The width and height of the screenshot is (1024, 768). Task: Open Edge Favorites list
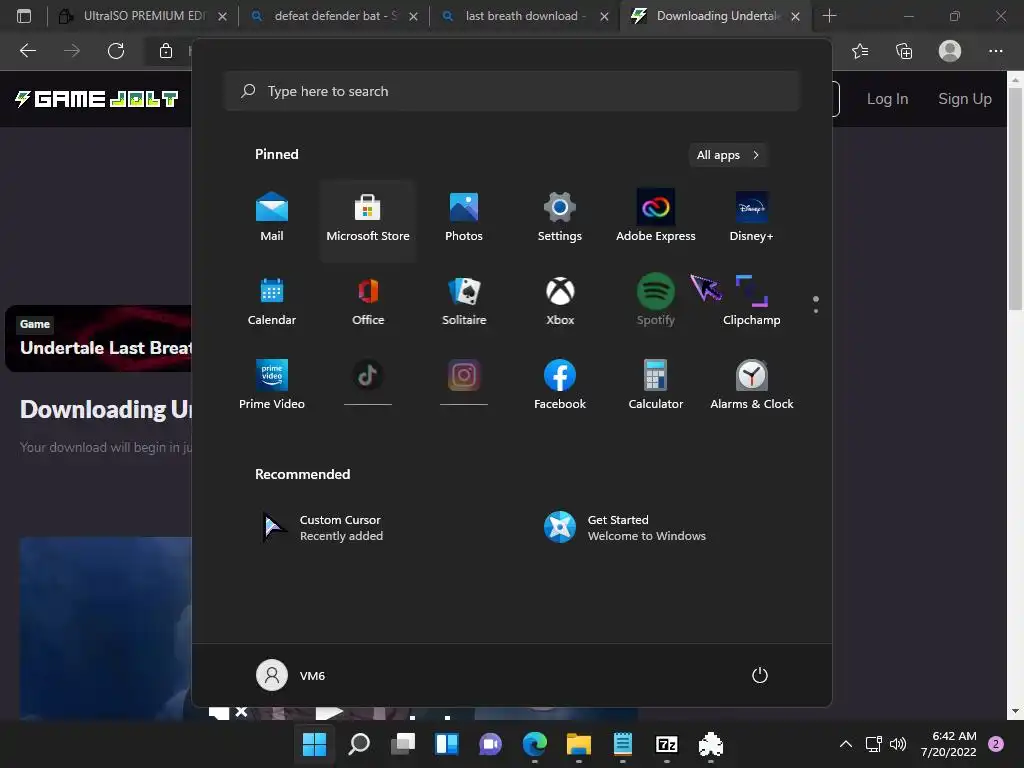coord(860,51)
